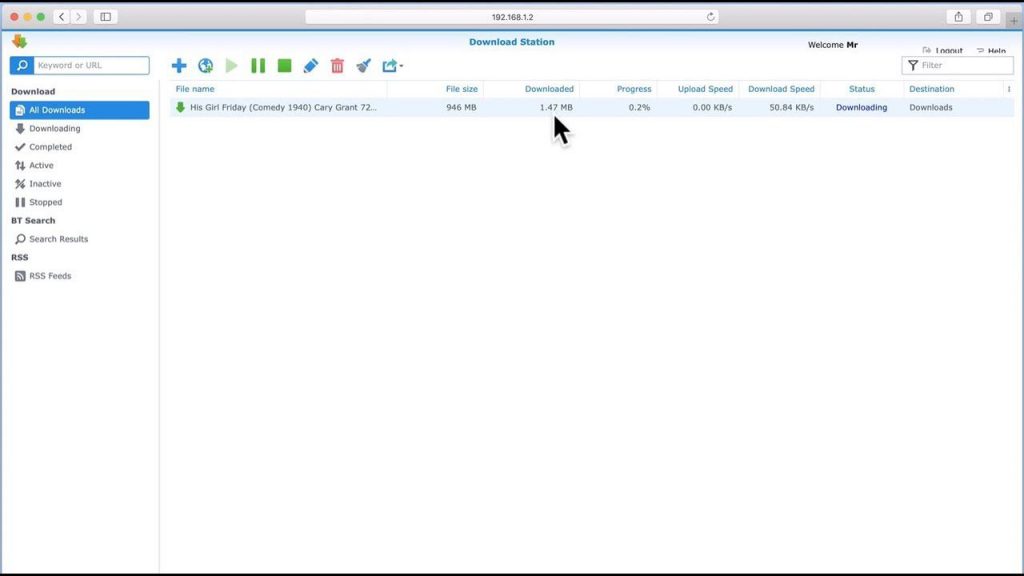Open column options menu at table header end
Viewport: 1024px width, 576px height.
pyautogui.click(x=1009, y=89)
